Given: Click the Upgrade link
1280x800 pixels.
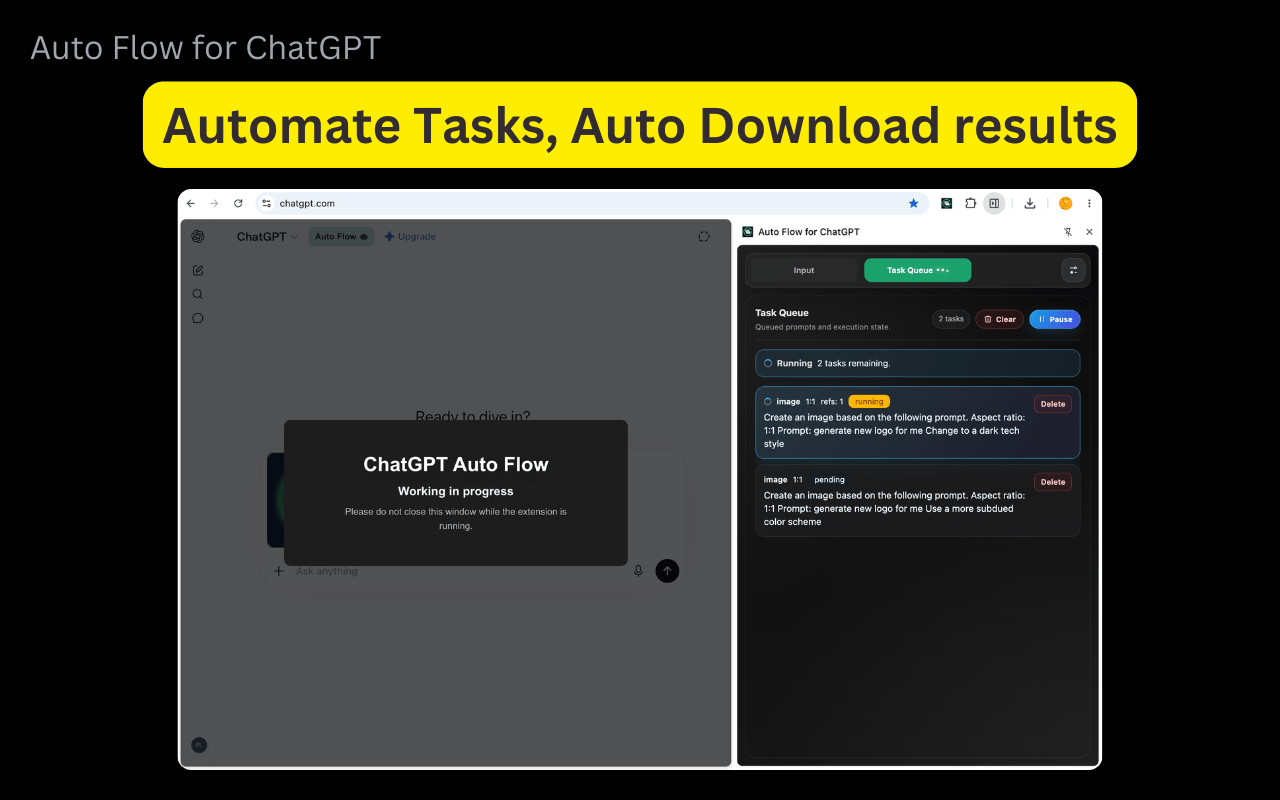Looking at the screenshot, I should [x=410, y=237].
